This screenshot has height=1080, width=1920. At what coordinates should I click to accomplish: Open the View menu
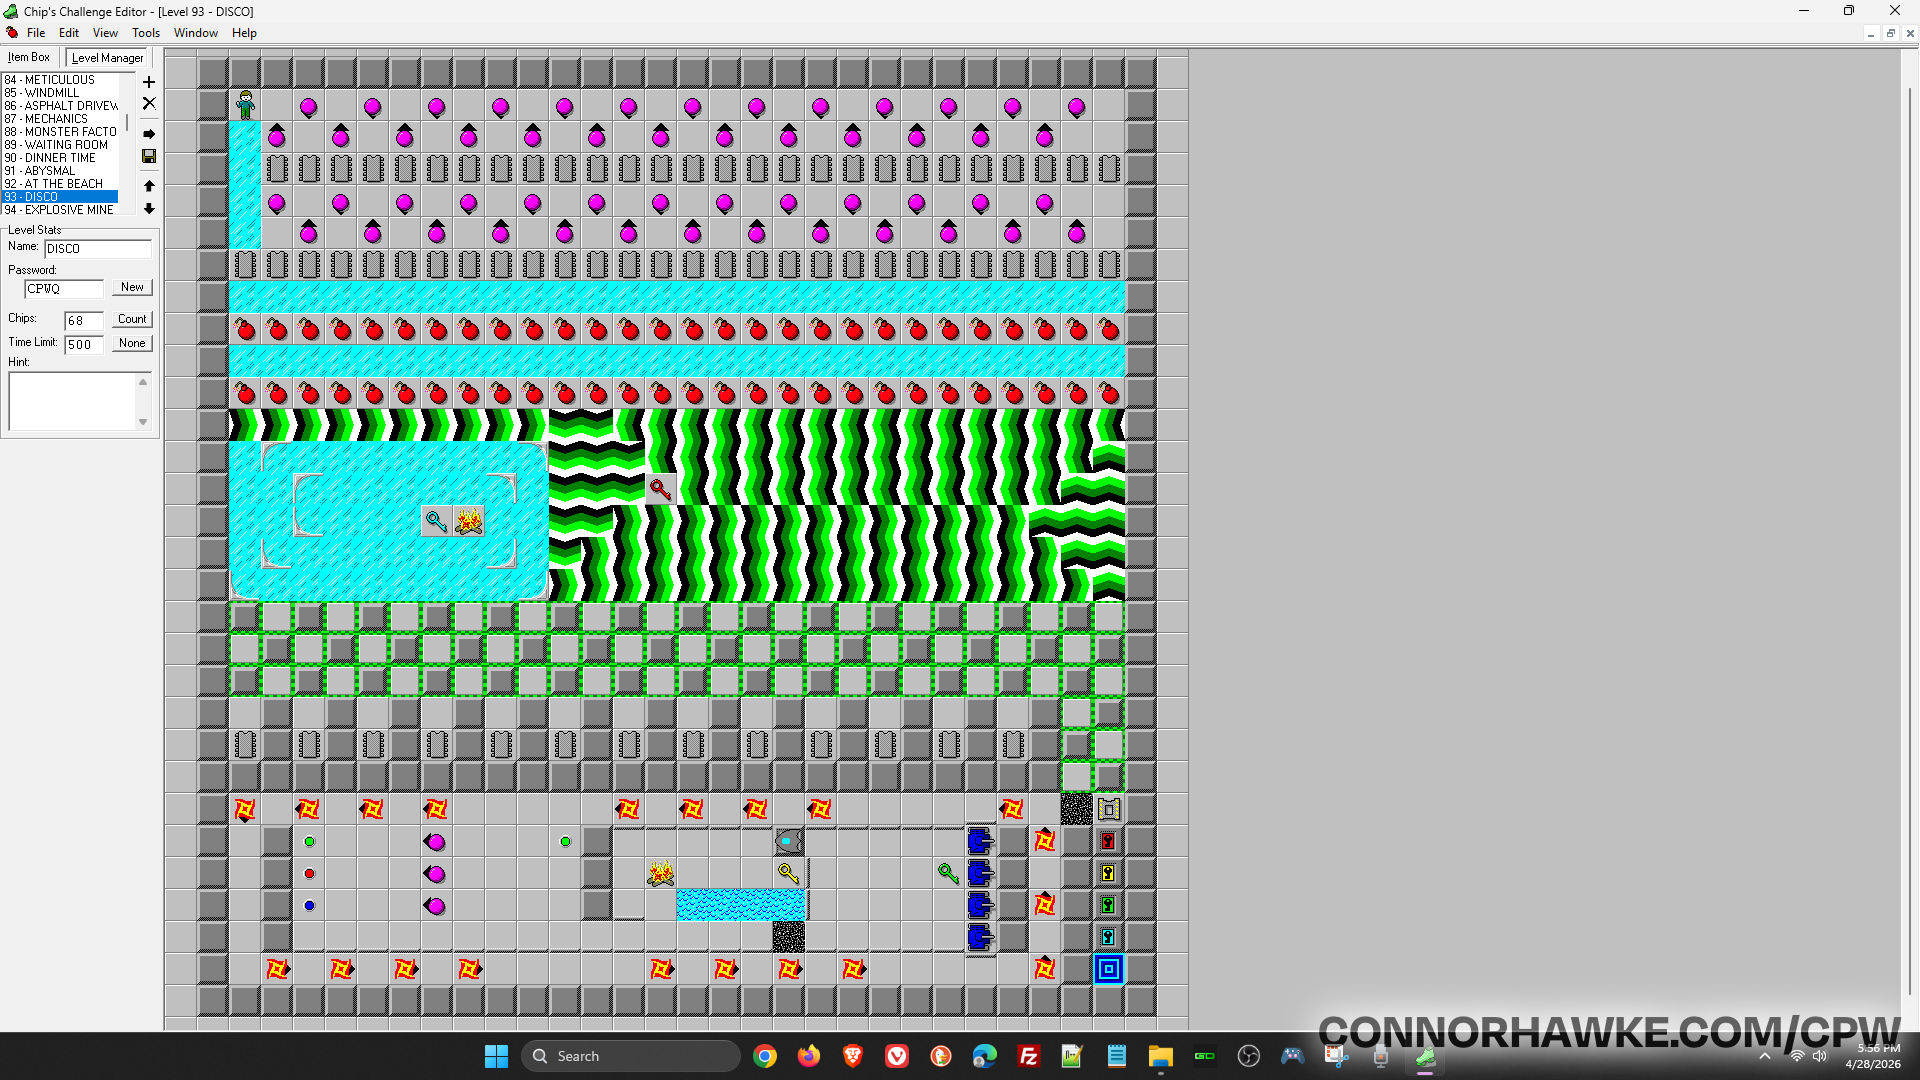pos(105,33)
